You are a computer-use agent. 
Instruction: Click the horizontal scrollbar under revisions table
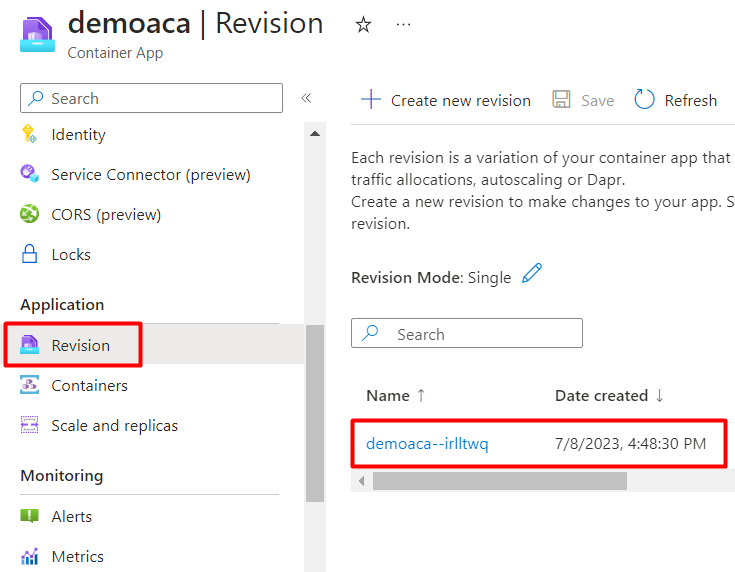499,481
